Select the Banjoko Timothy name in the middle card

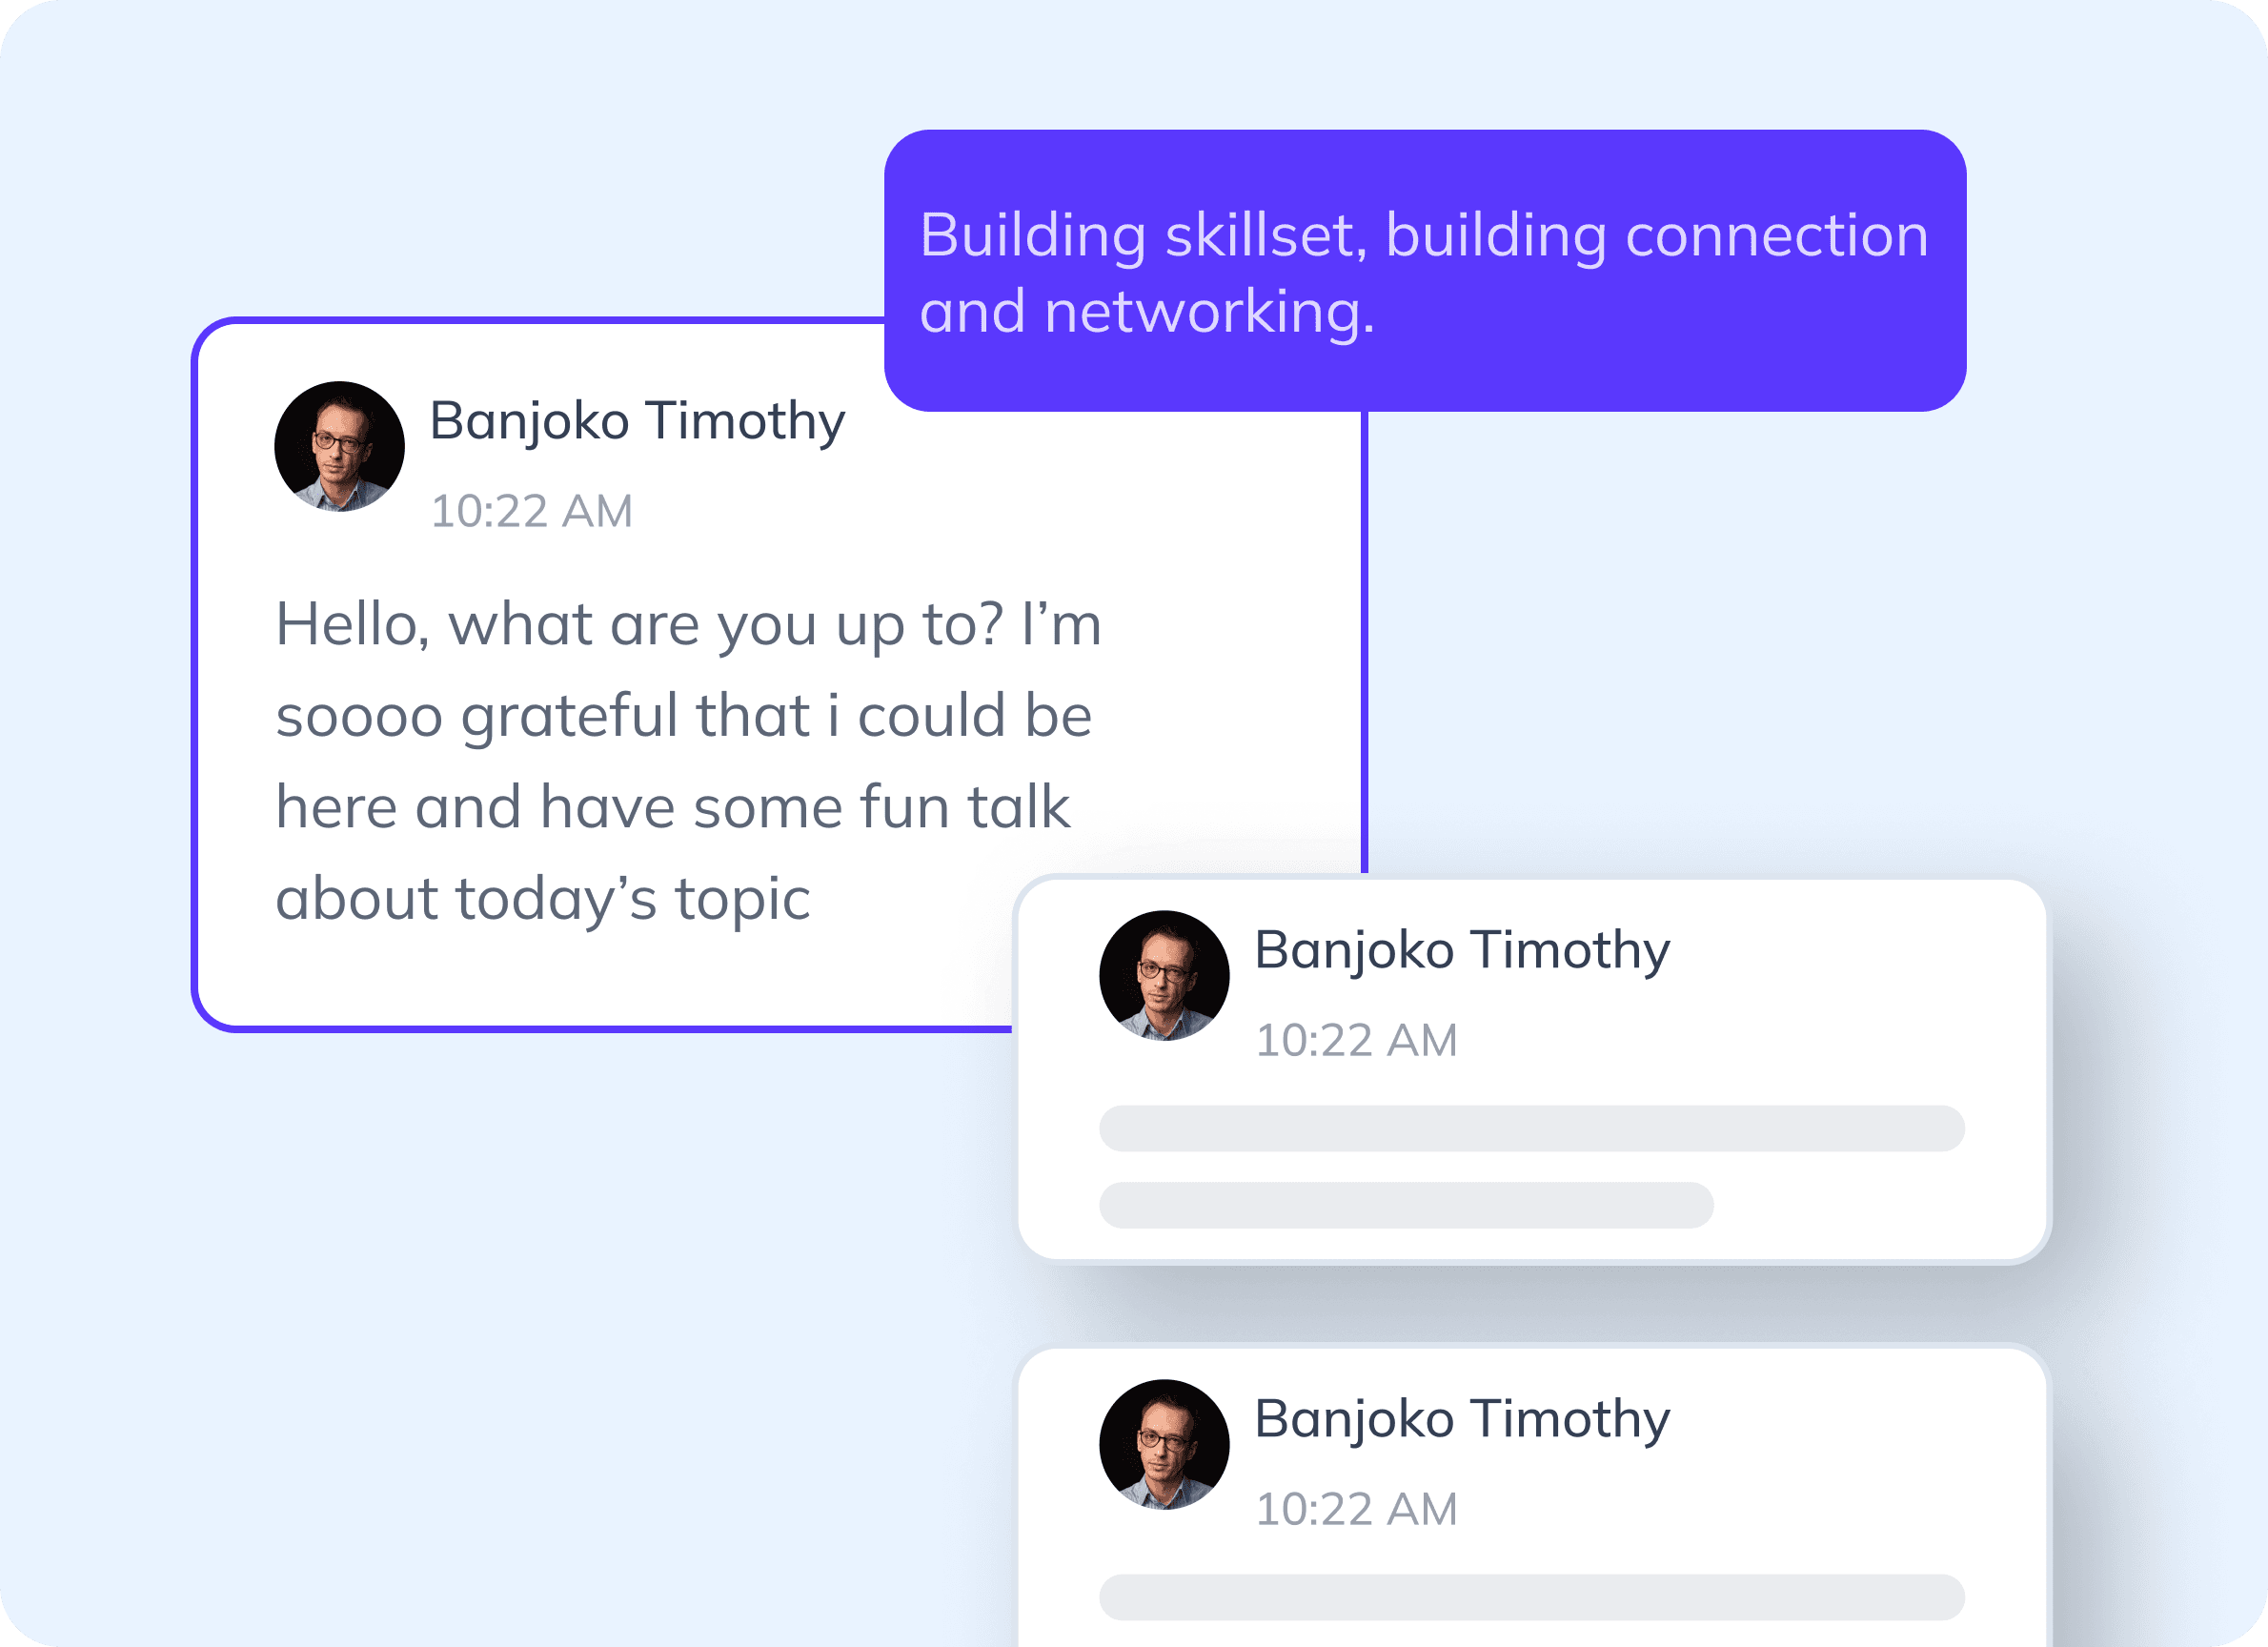[1461, 950]
